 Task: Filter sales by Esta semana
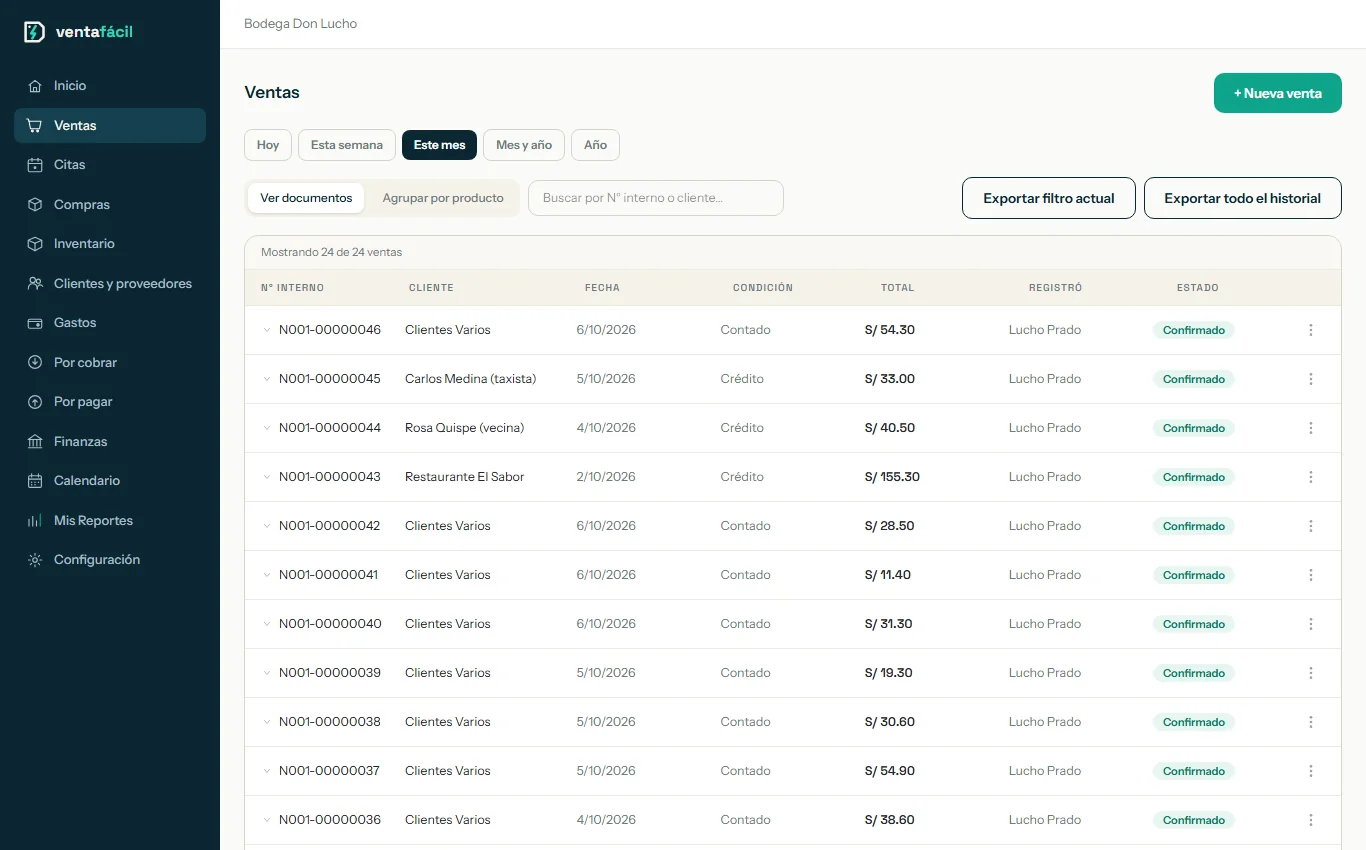point(347,145)
